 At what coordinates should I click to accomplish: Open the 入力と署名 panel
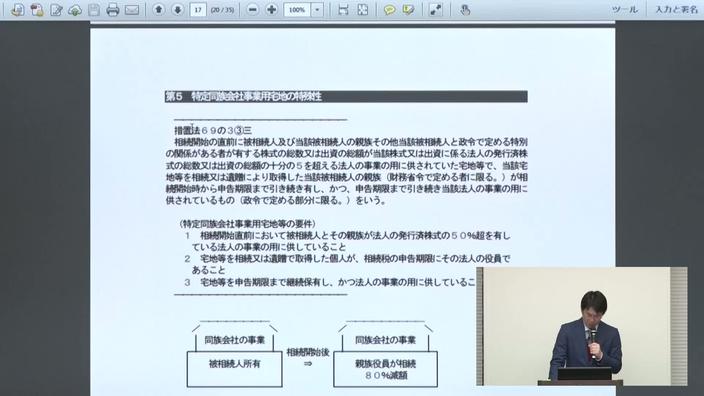(x=676, y=9)
